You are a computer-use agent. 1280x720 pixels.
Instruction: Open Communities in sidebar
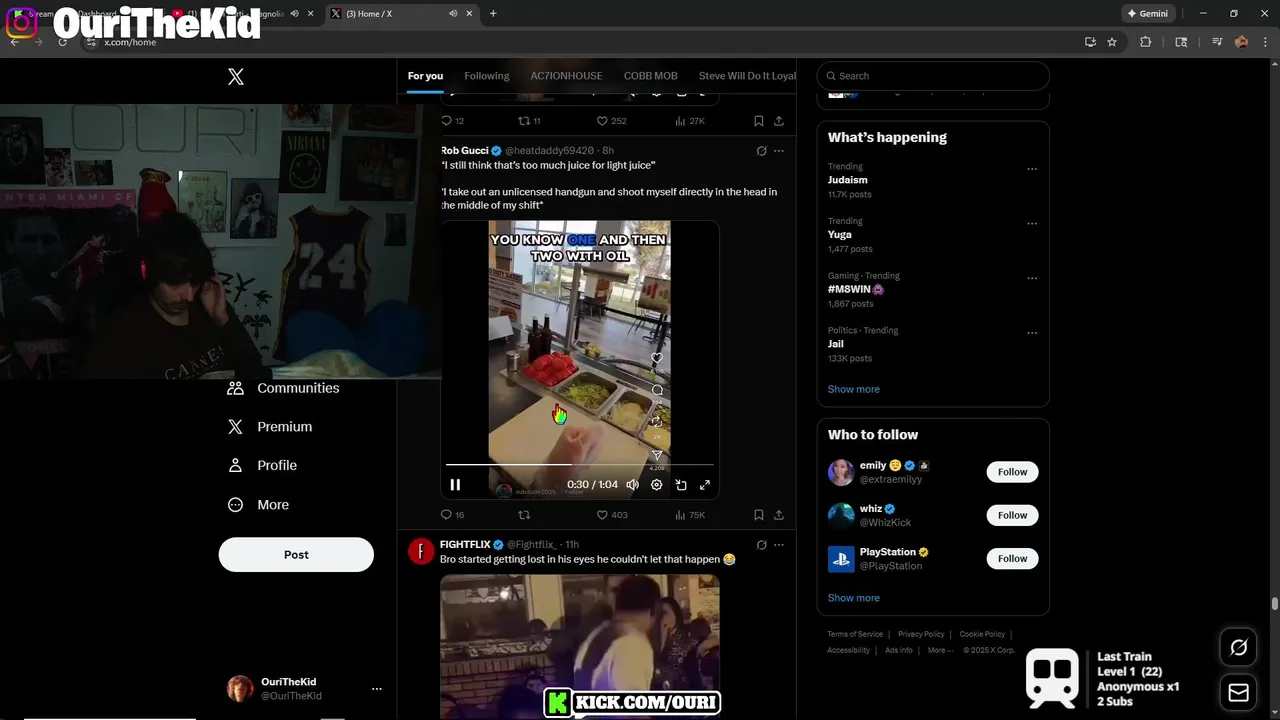284,388
